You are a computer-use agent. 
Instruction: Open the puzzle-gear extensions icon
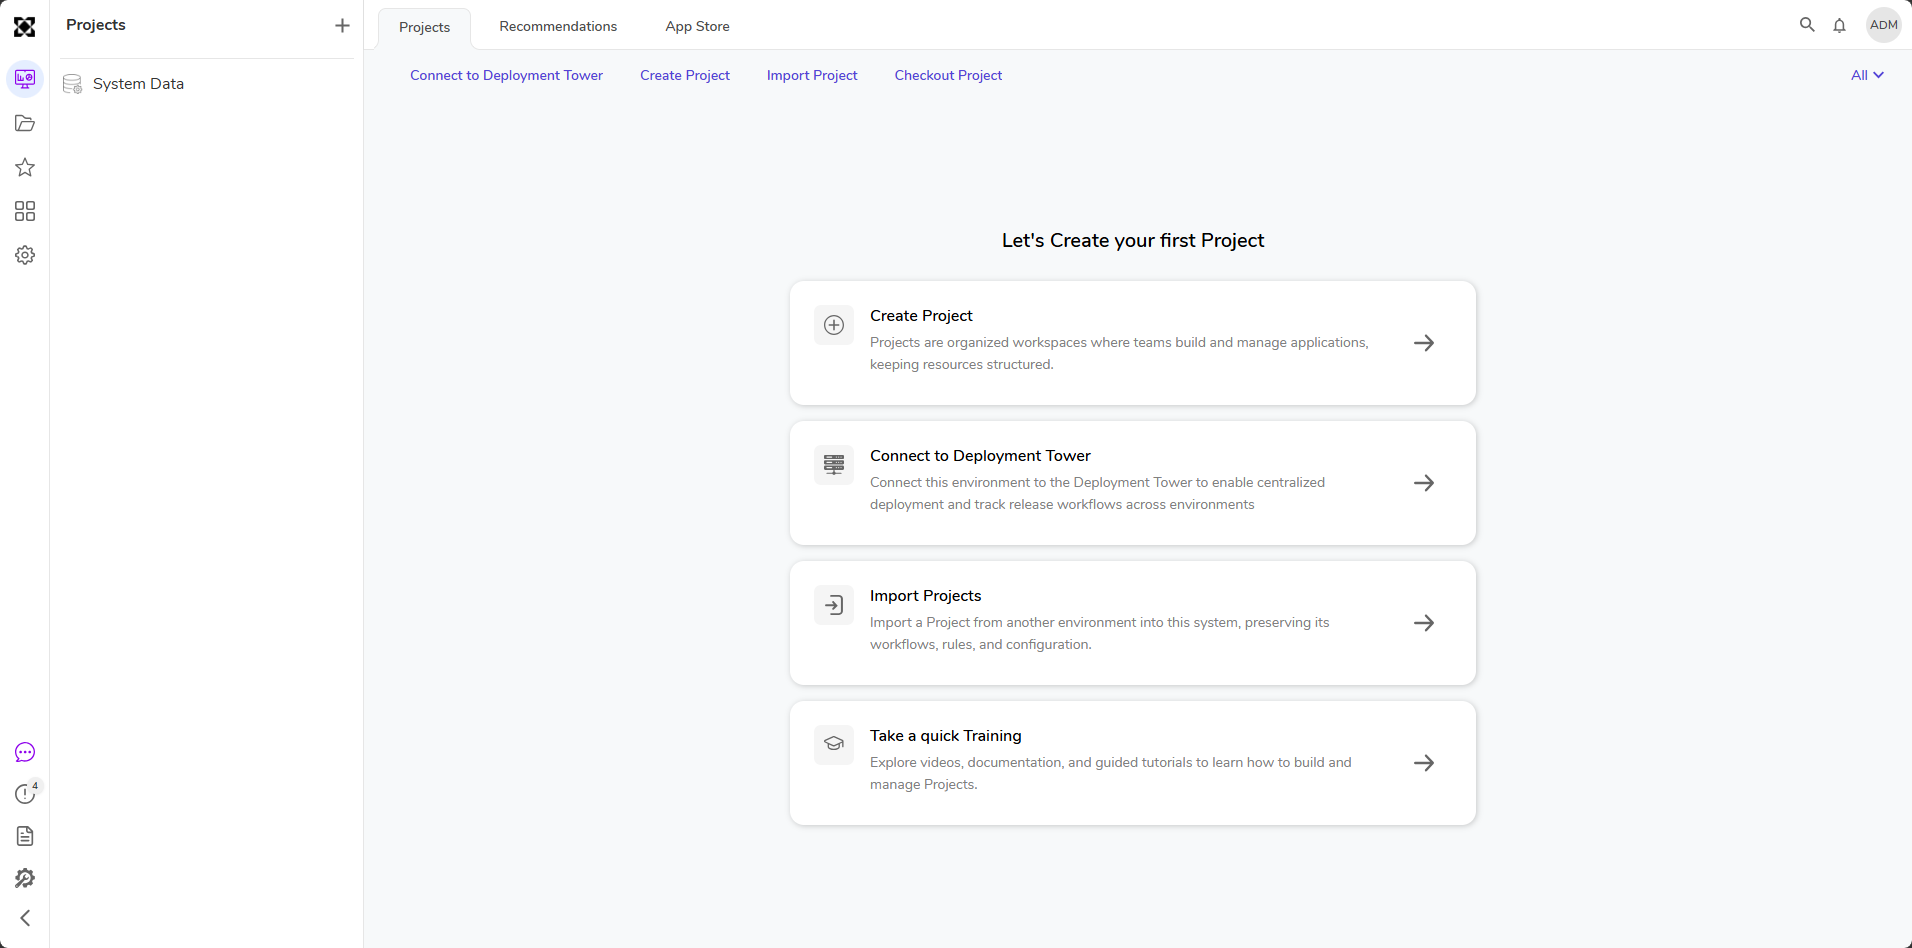coord(25,878)
